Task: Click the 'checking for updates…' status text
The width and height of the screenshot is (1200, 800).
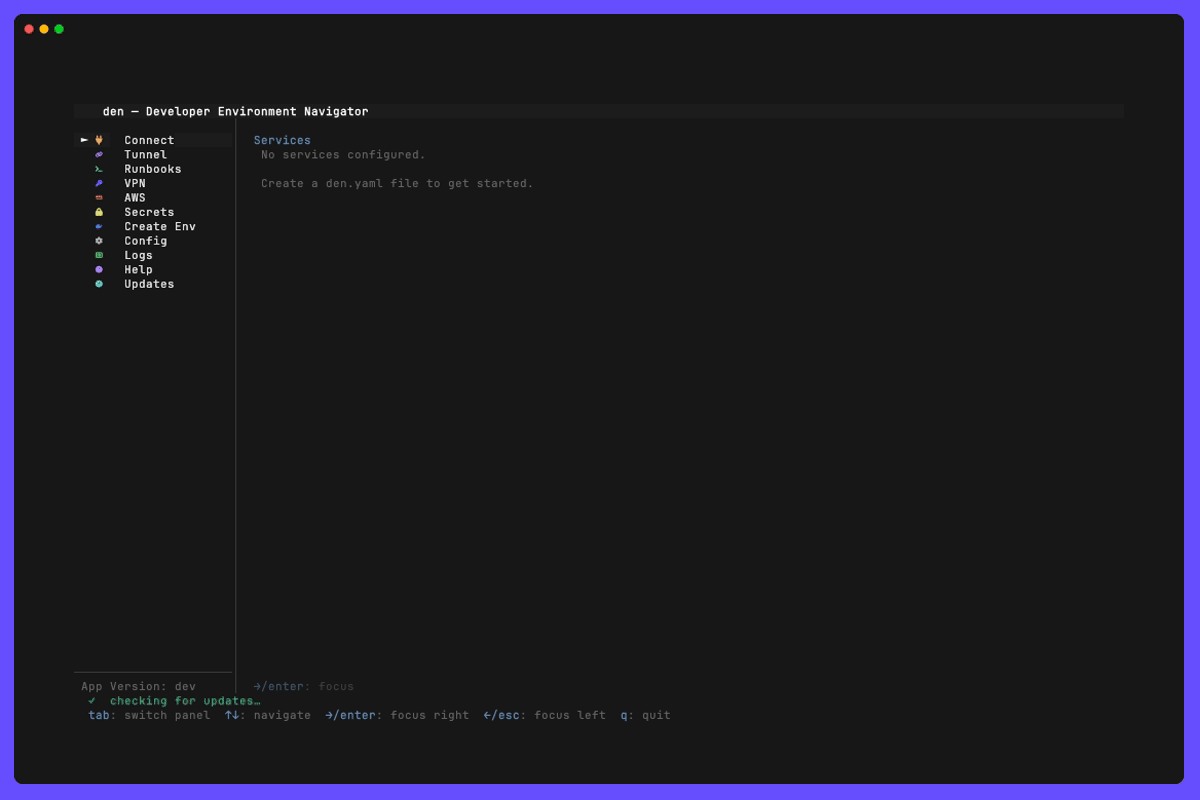Action: tap(185, 701)
